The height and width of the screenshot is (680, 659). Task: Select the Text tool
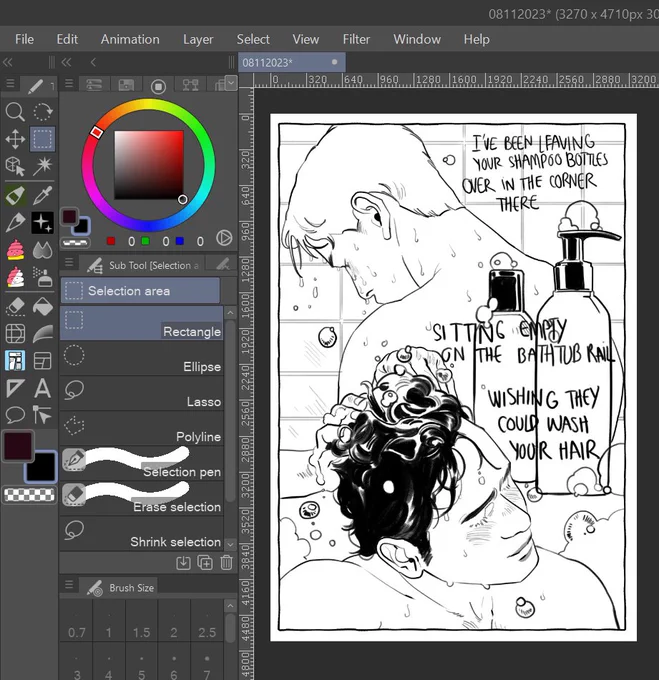(x=42, y=388)
